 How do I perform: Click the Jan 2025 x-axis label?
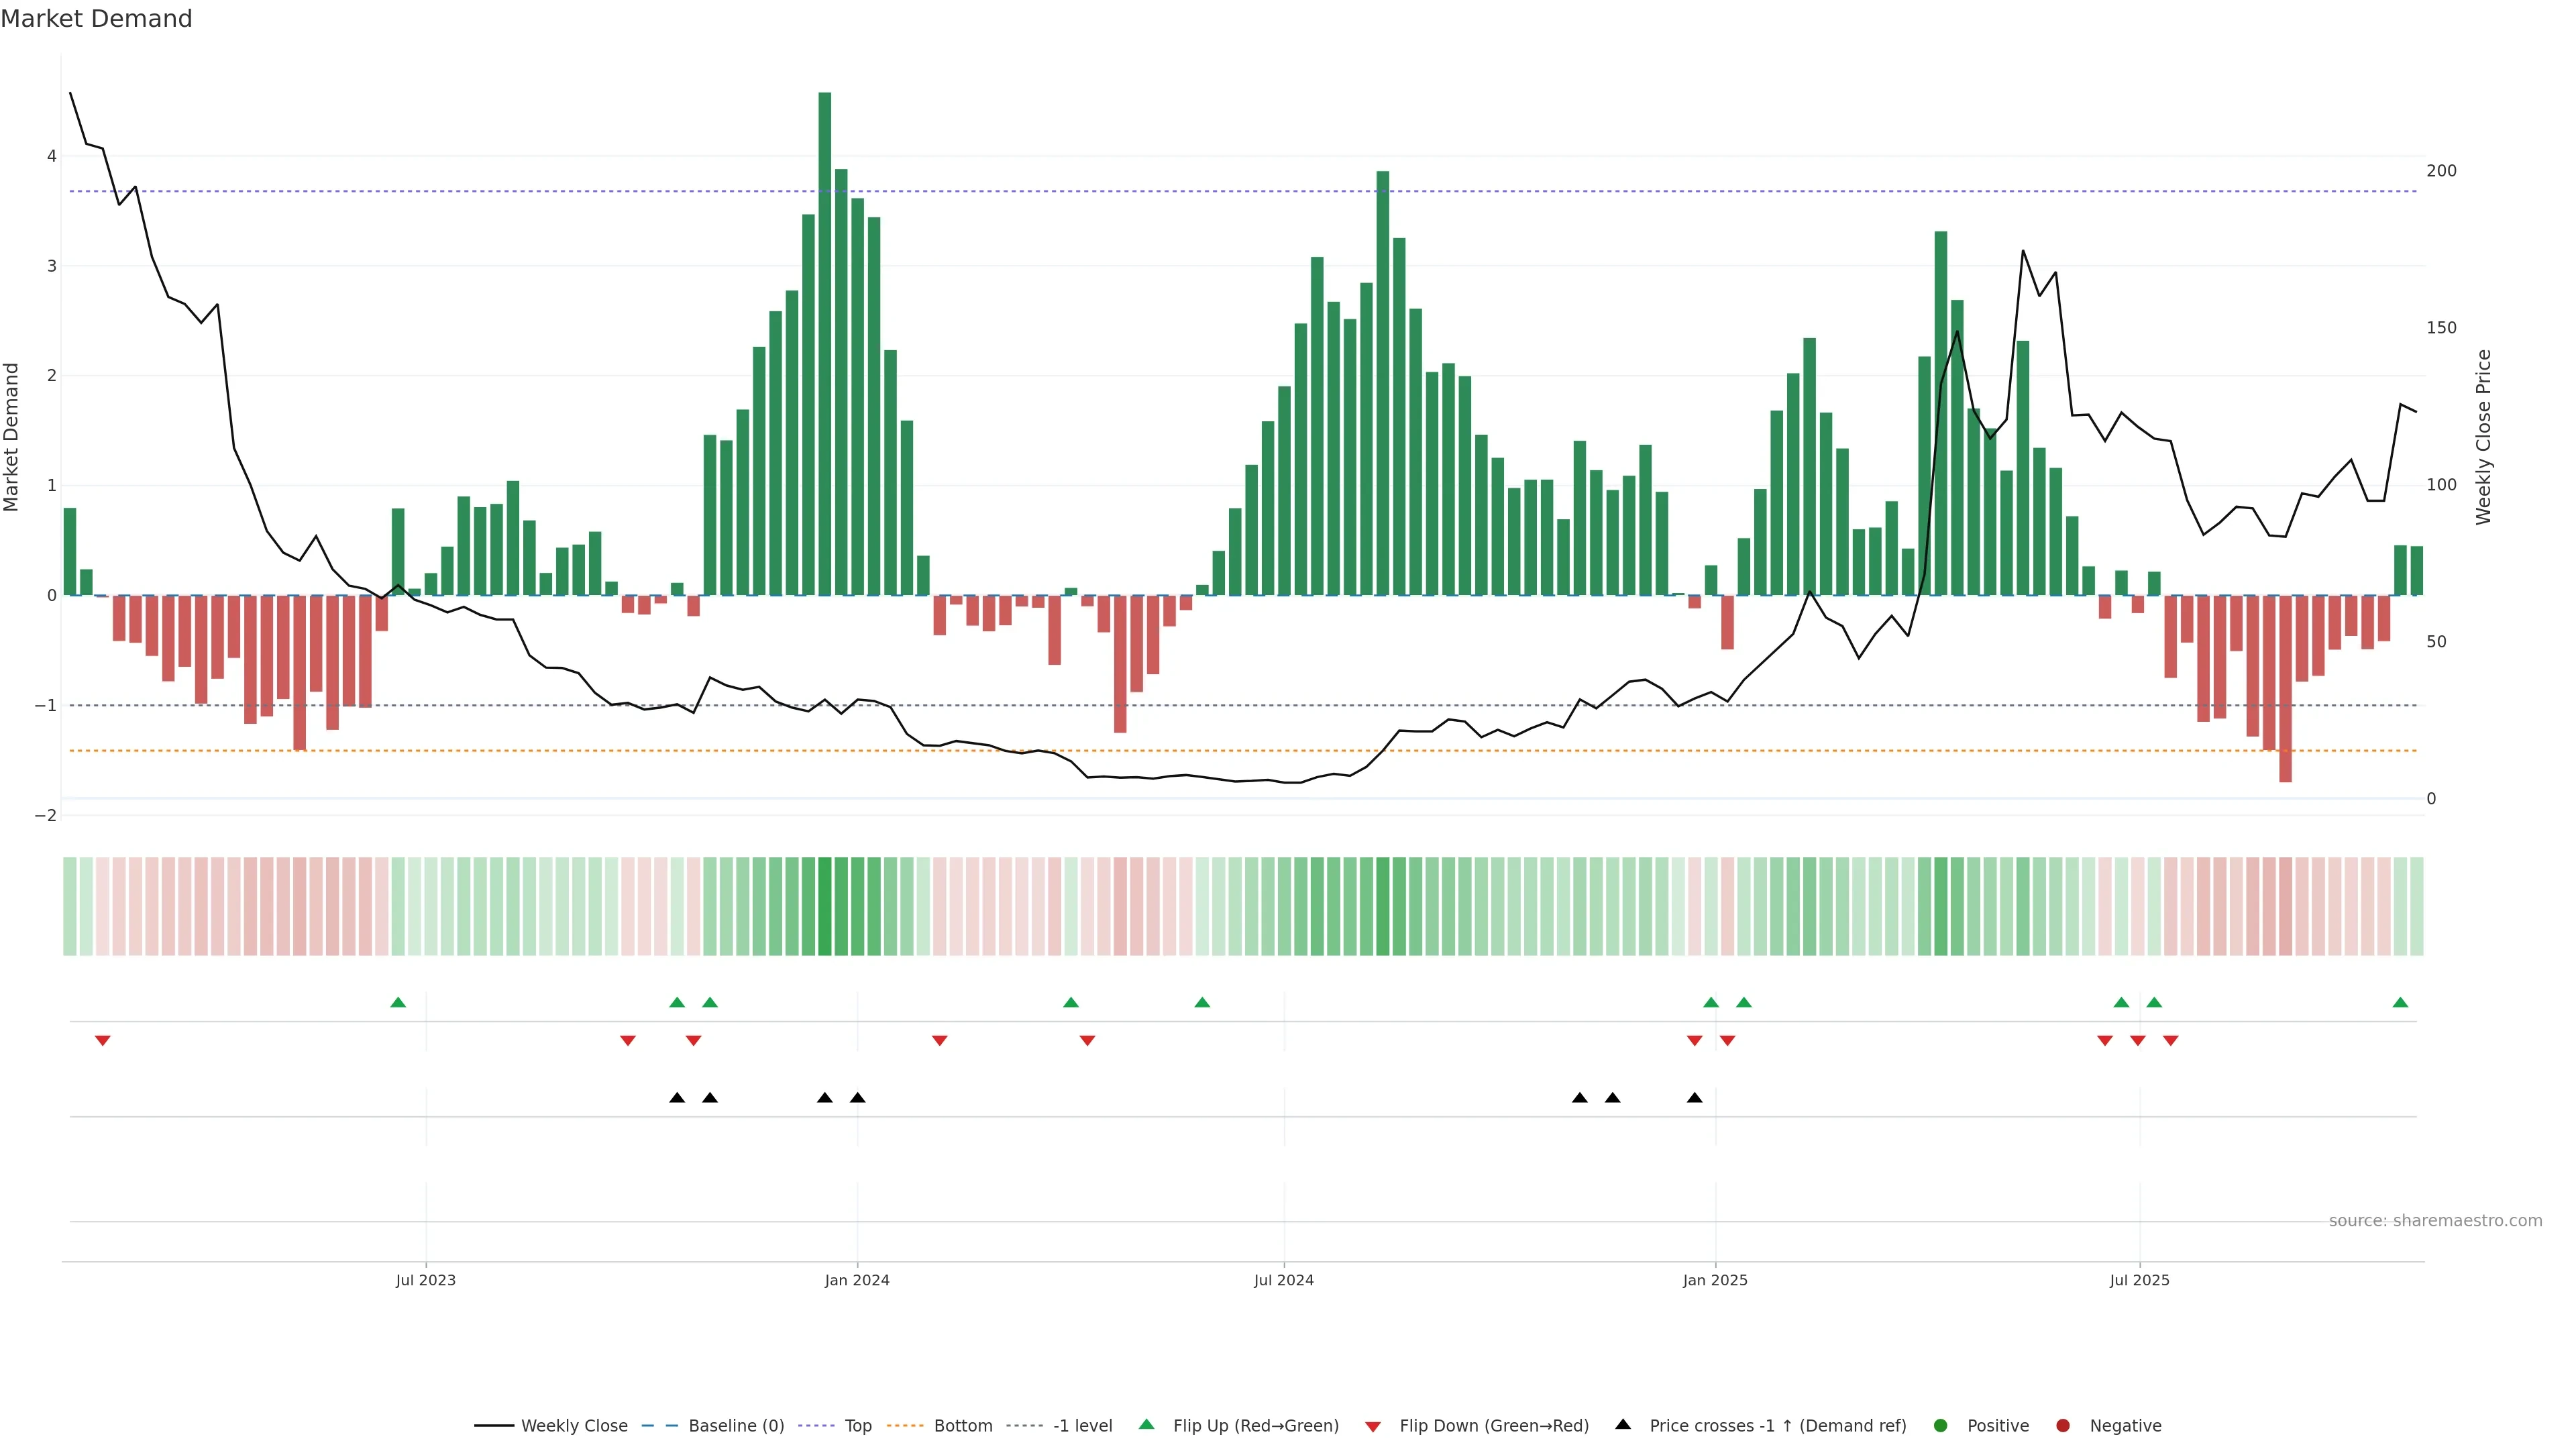click(1715, 1280)
